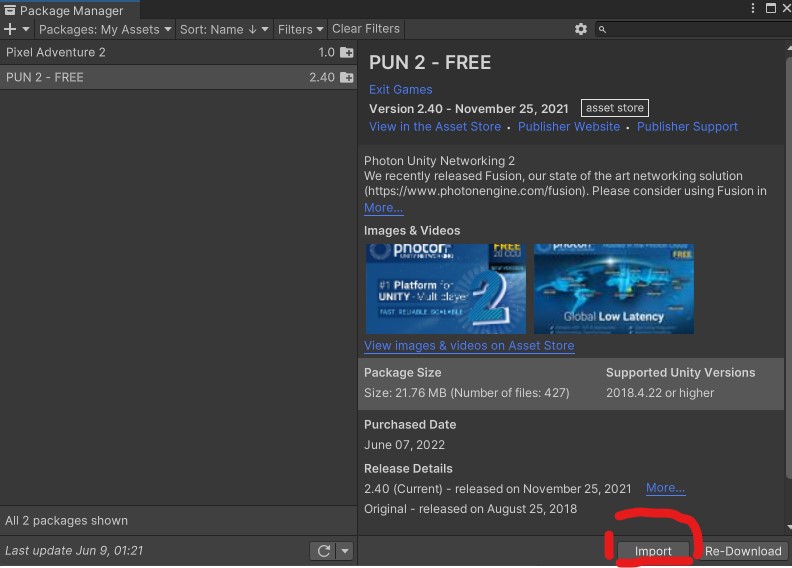Click the refresh package list icon

tap(324, 551)
